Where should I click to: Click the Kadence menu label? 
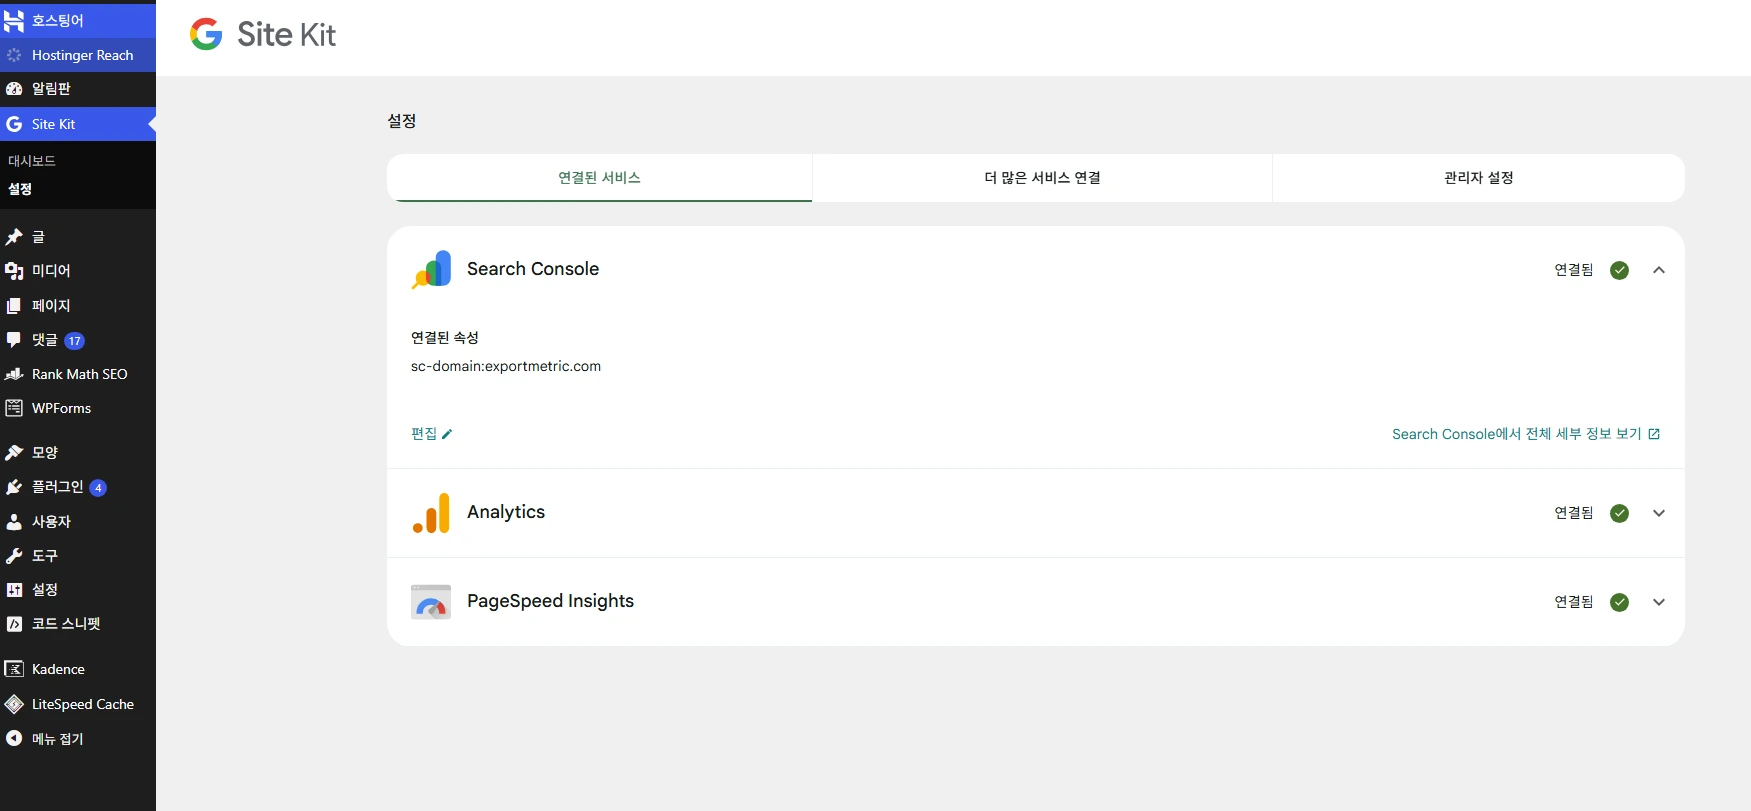point(58,669)
